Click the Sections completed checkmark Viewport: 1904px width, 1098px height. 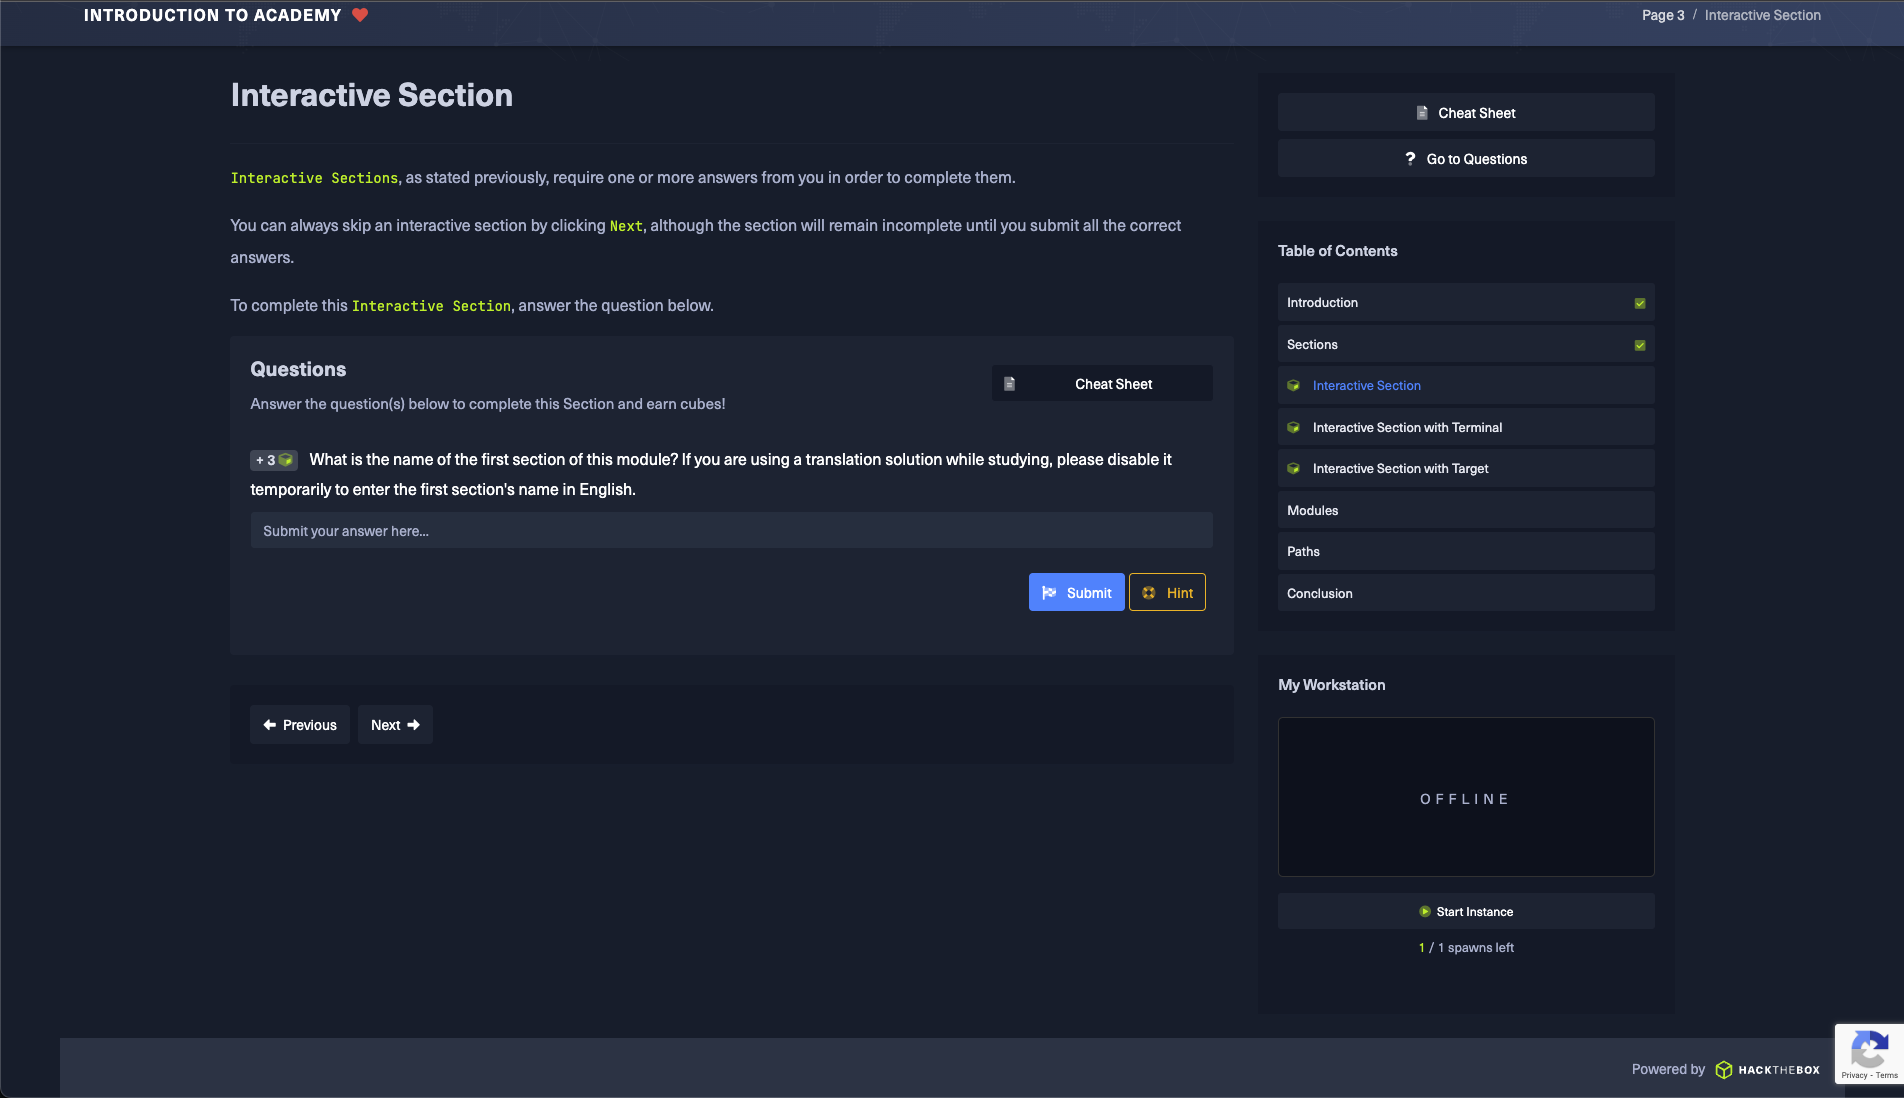tap(1640, 345)
